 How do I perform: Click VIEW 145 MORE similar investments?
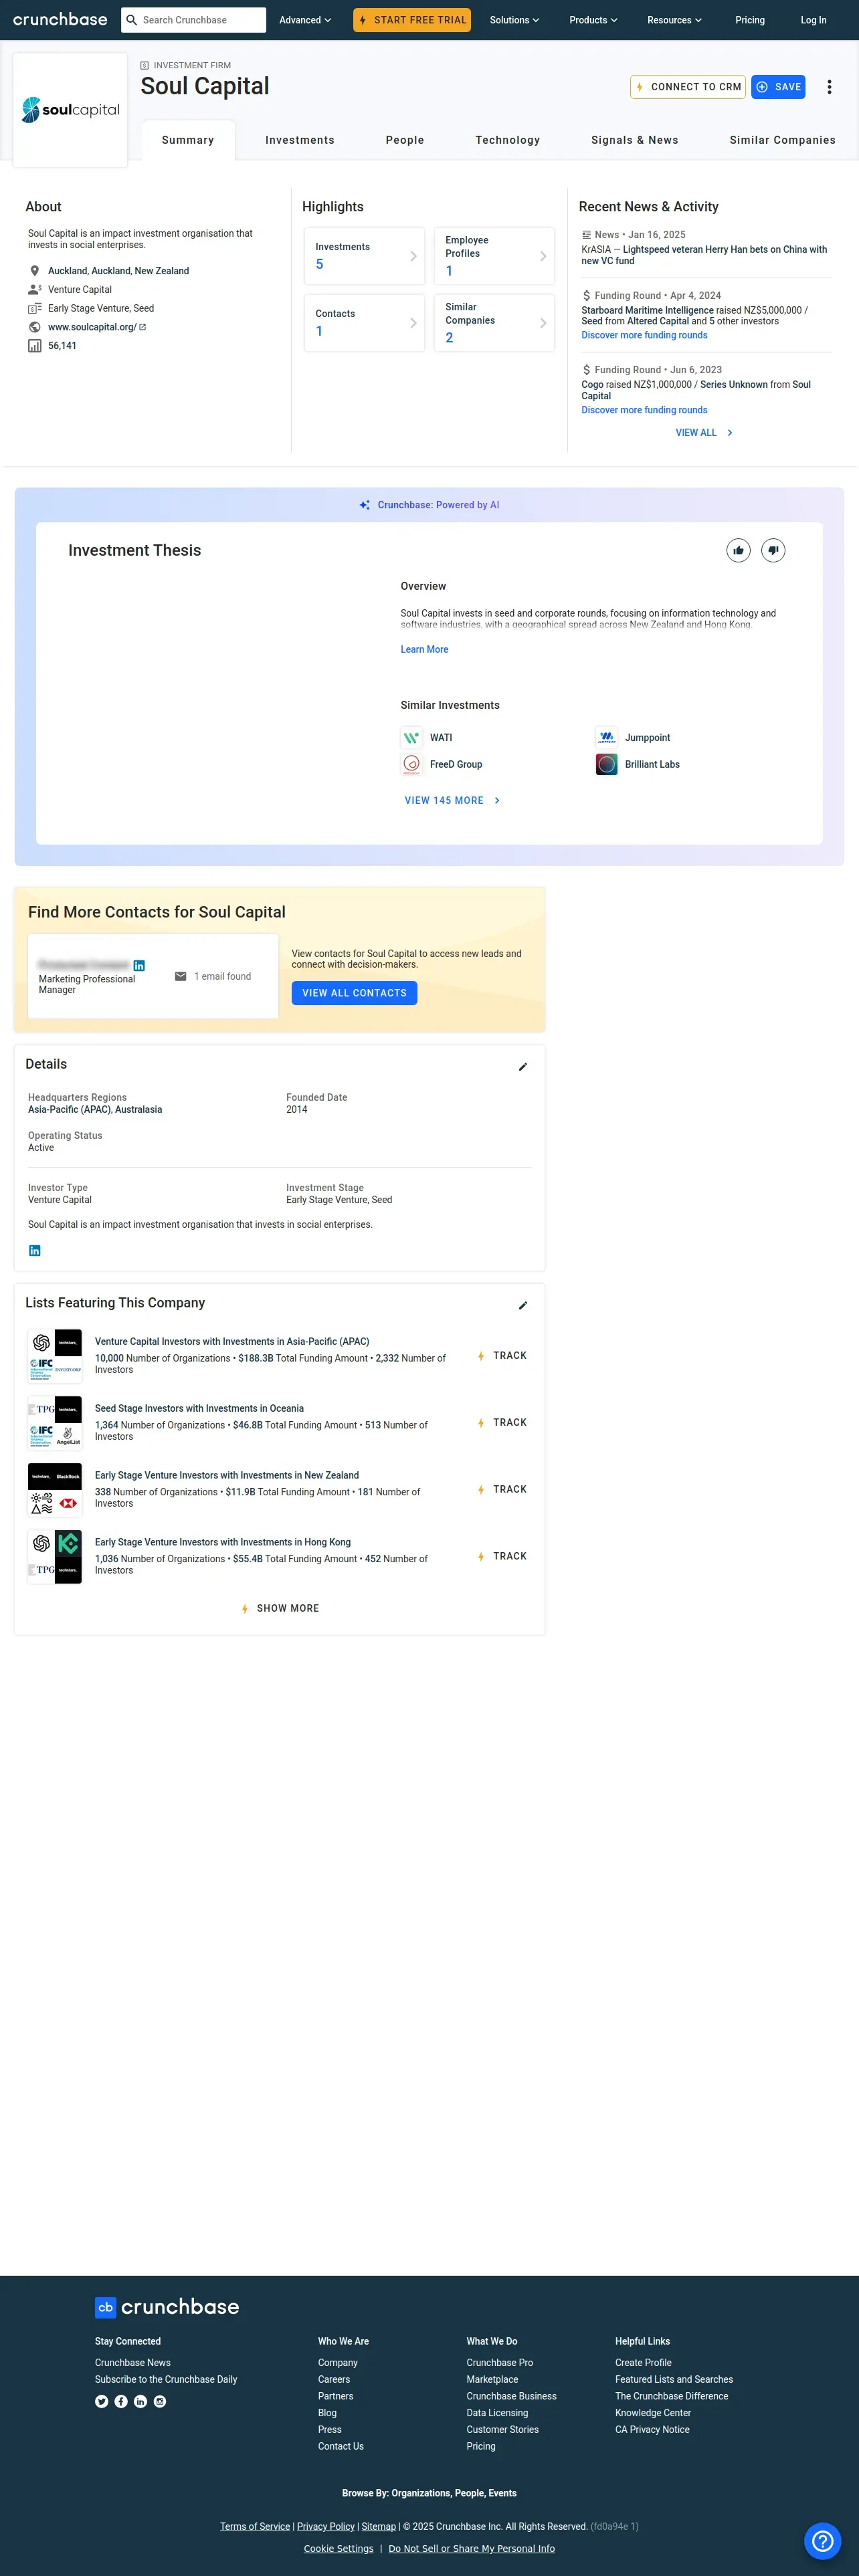point(453,801)
